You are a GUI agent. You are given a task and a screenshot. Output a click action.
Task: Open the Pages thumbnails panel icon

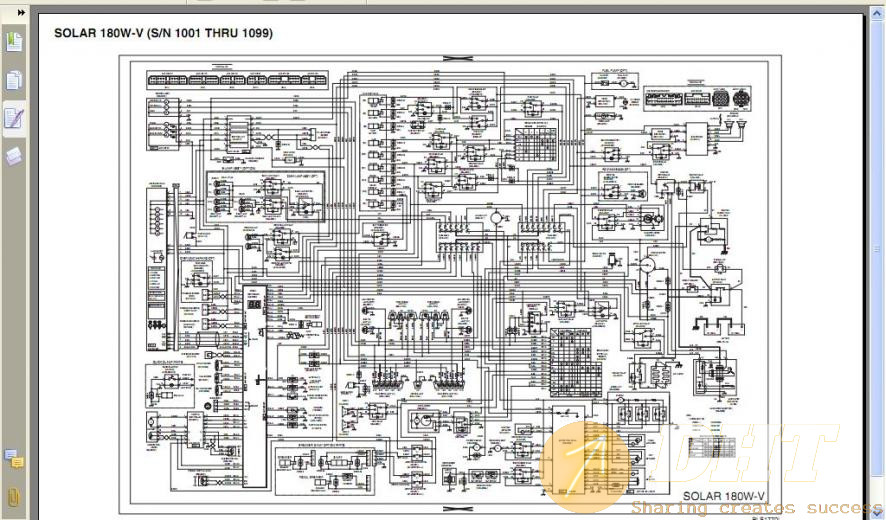14,80
